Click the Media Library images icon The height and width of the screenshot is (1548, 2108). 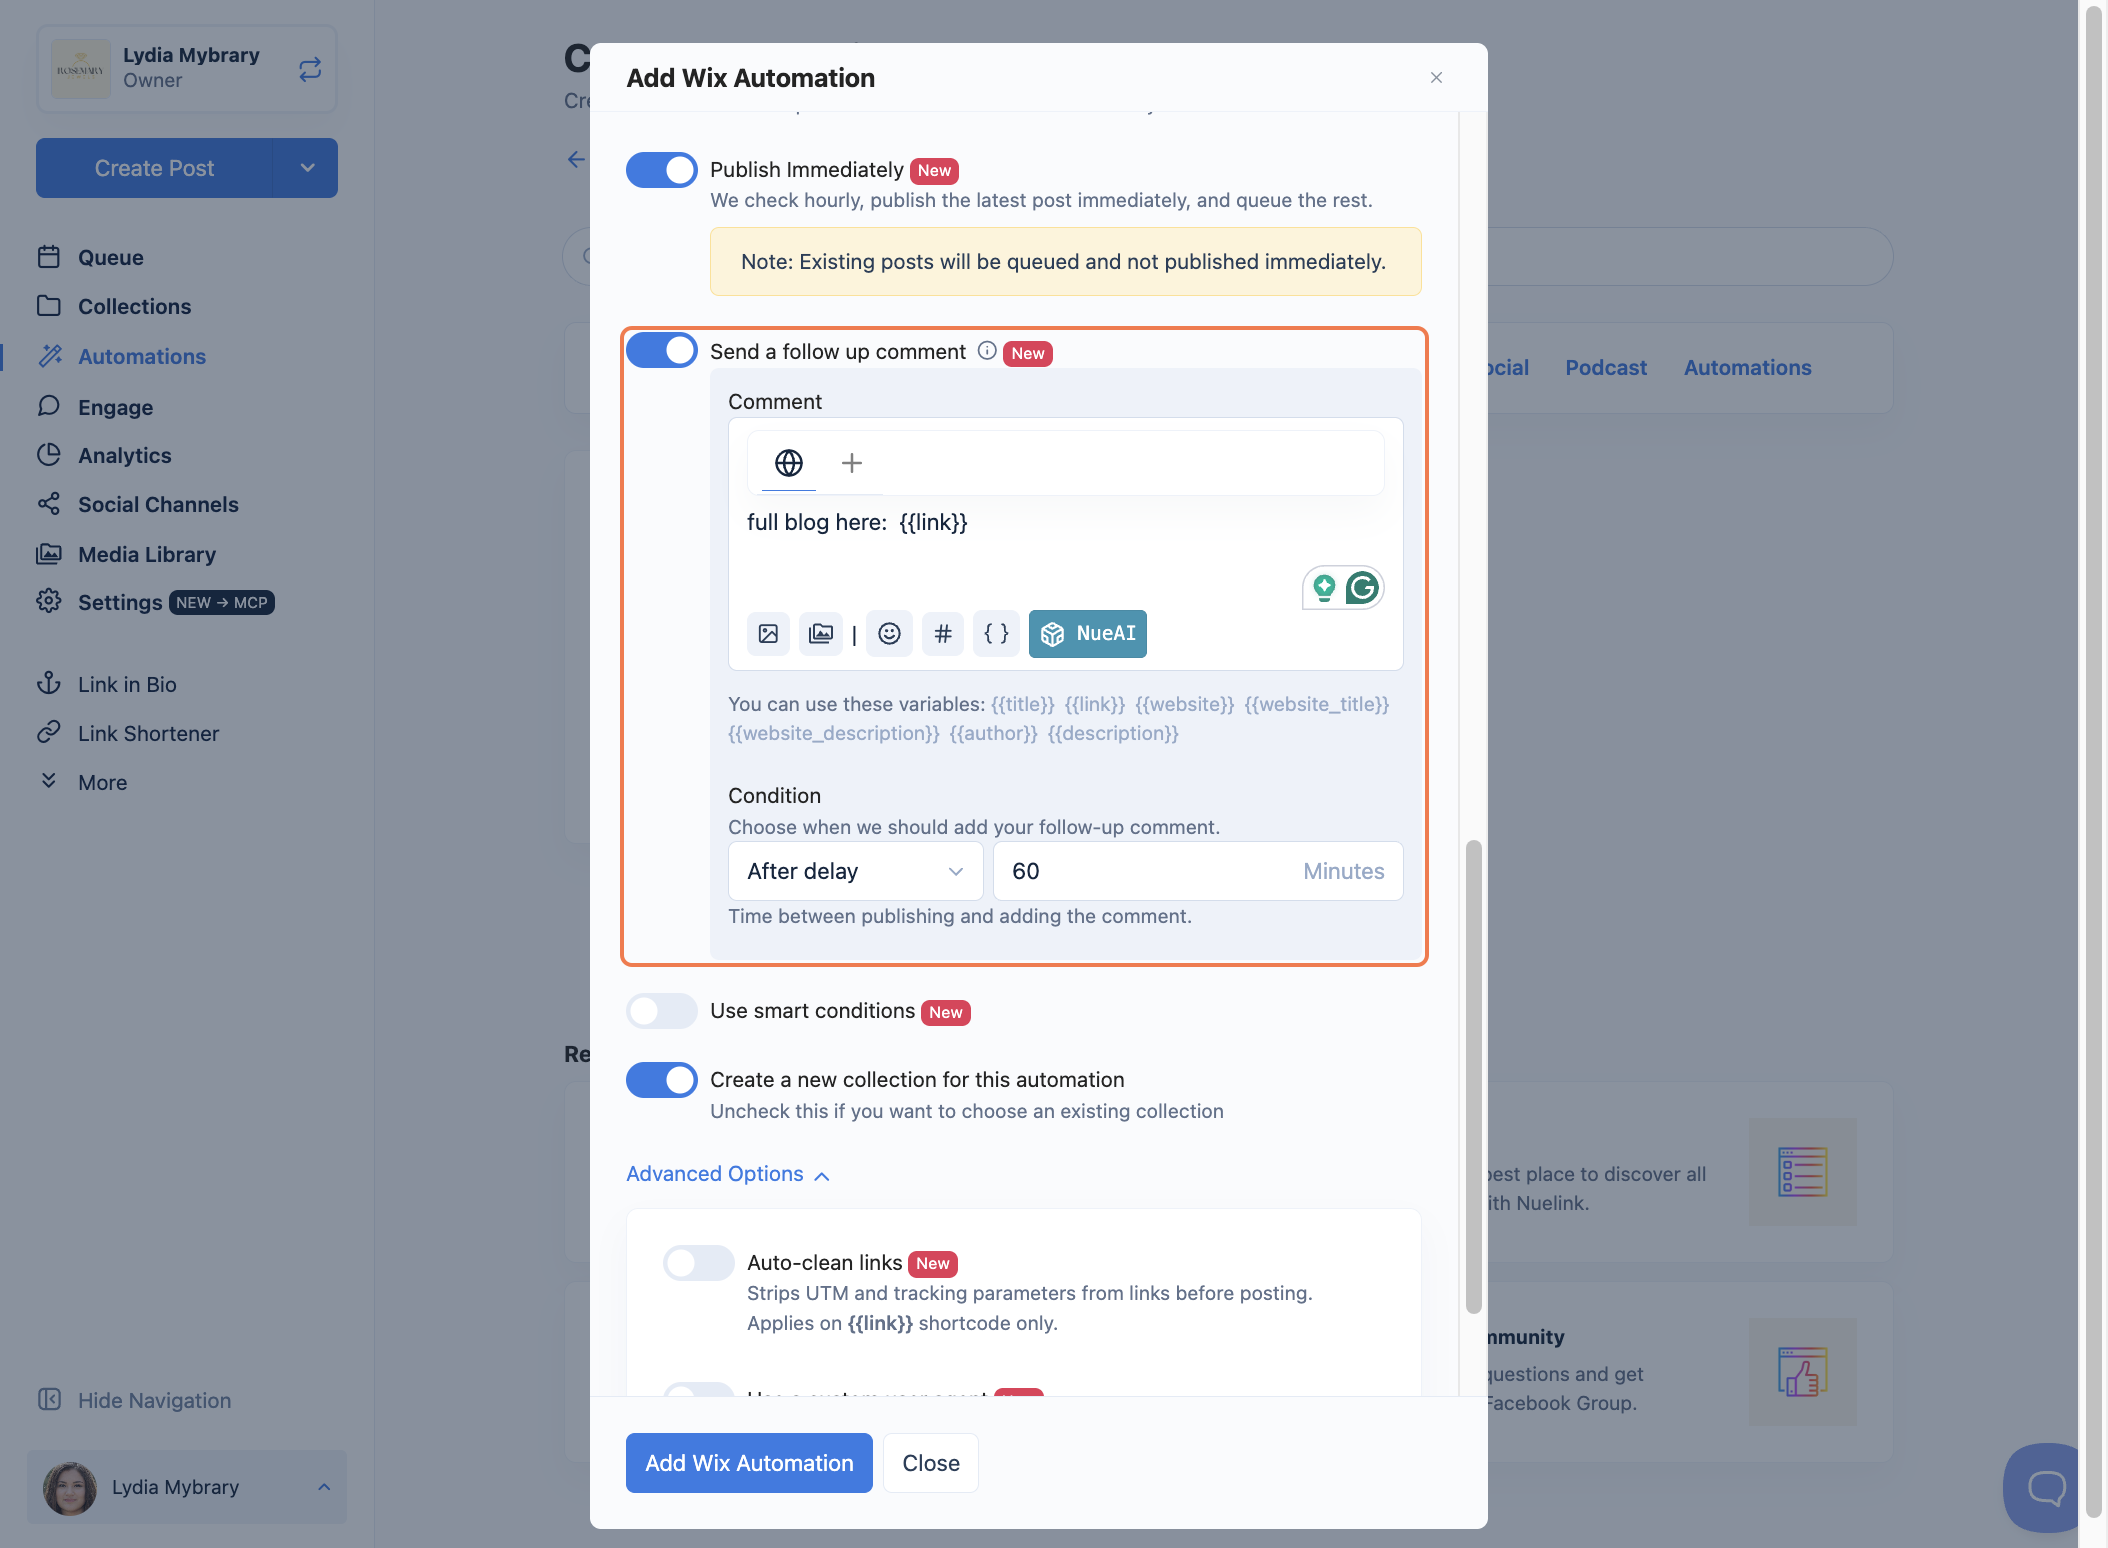tap(49, 554)
